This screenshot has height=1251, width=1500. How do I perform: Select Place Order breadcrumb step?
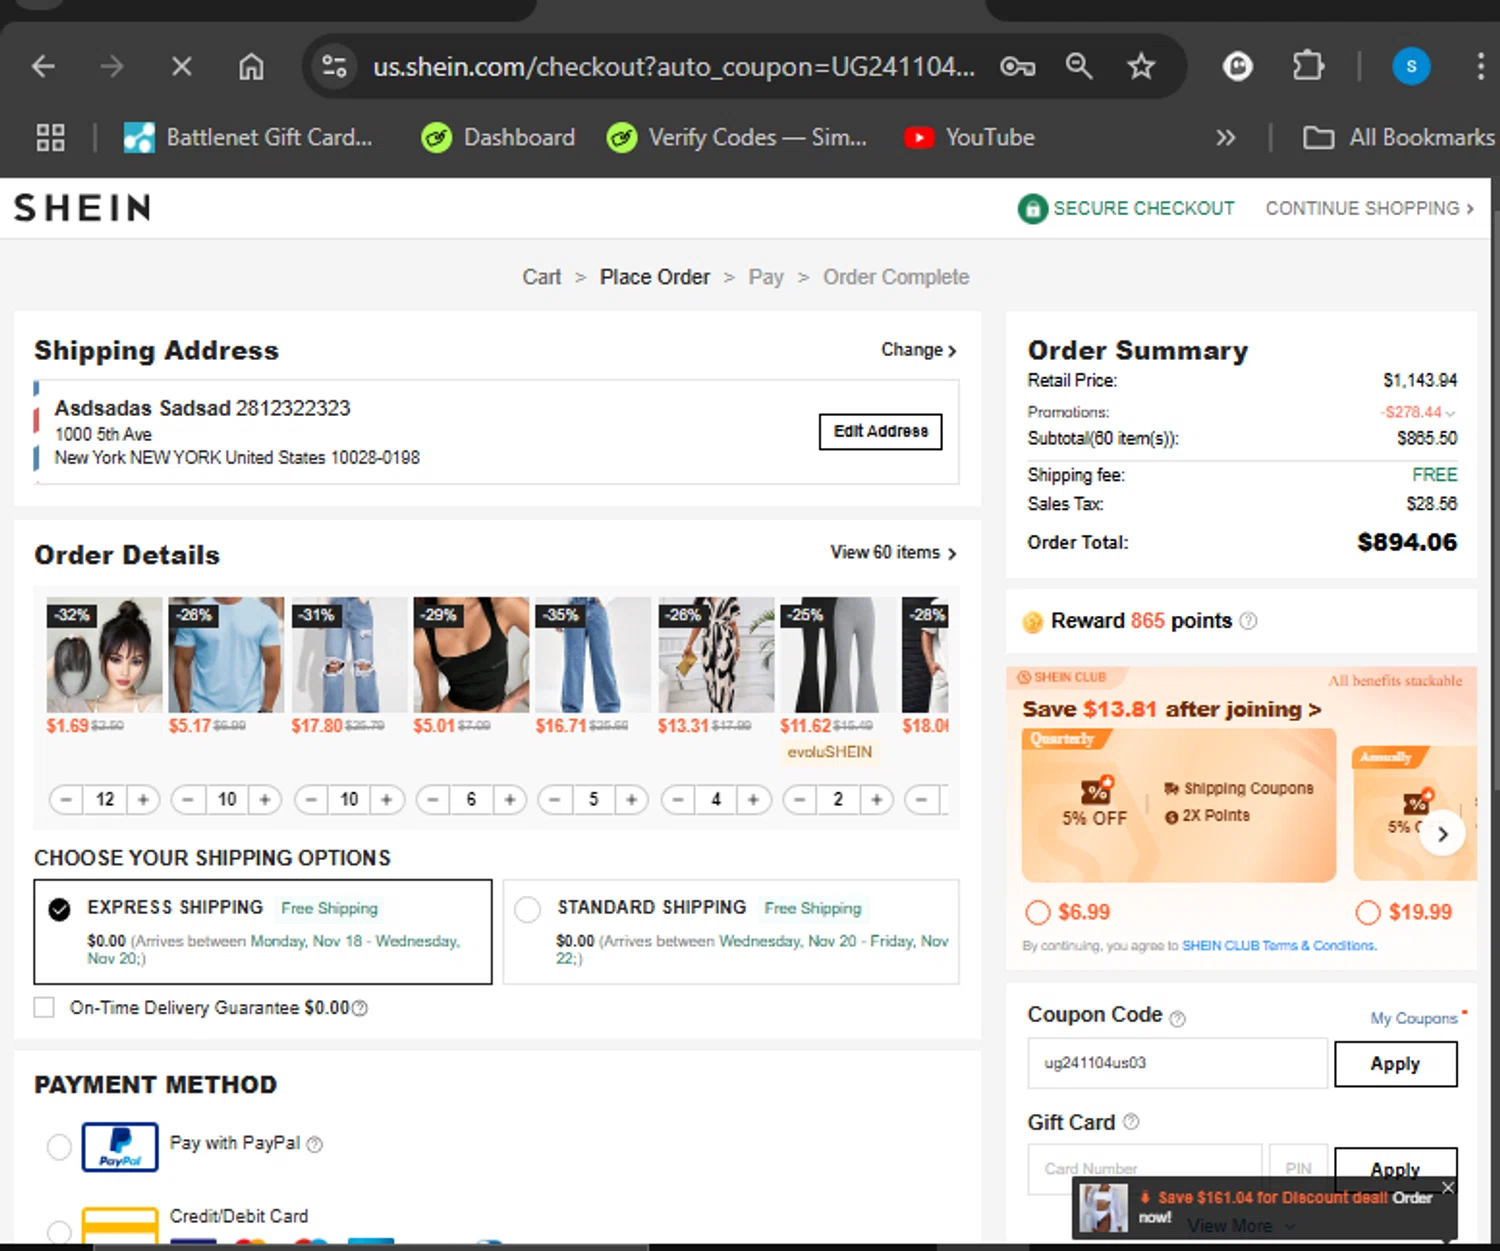point(655,277)
